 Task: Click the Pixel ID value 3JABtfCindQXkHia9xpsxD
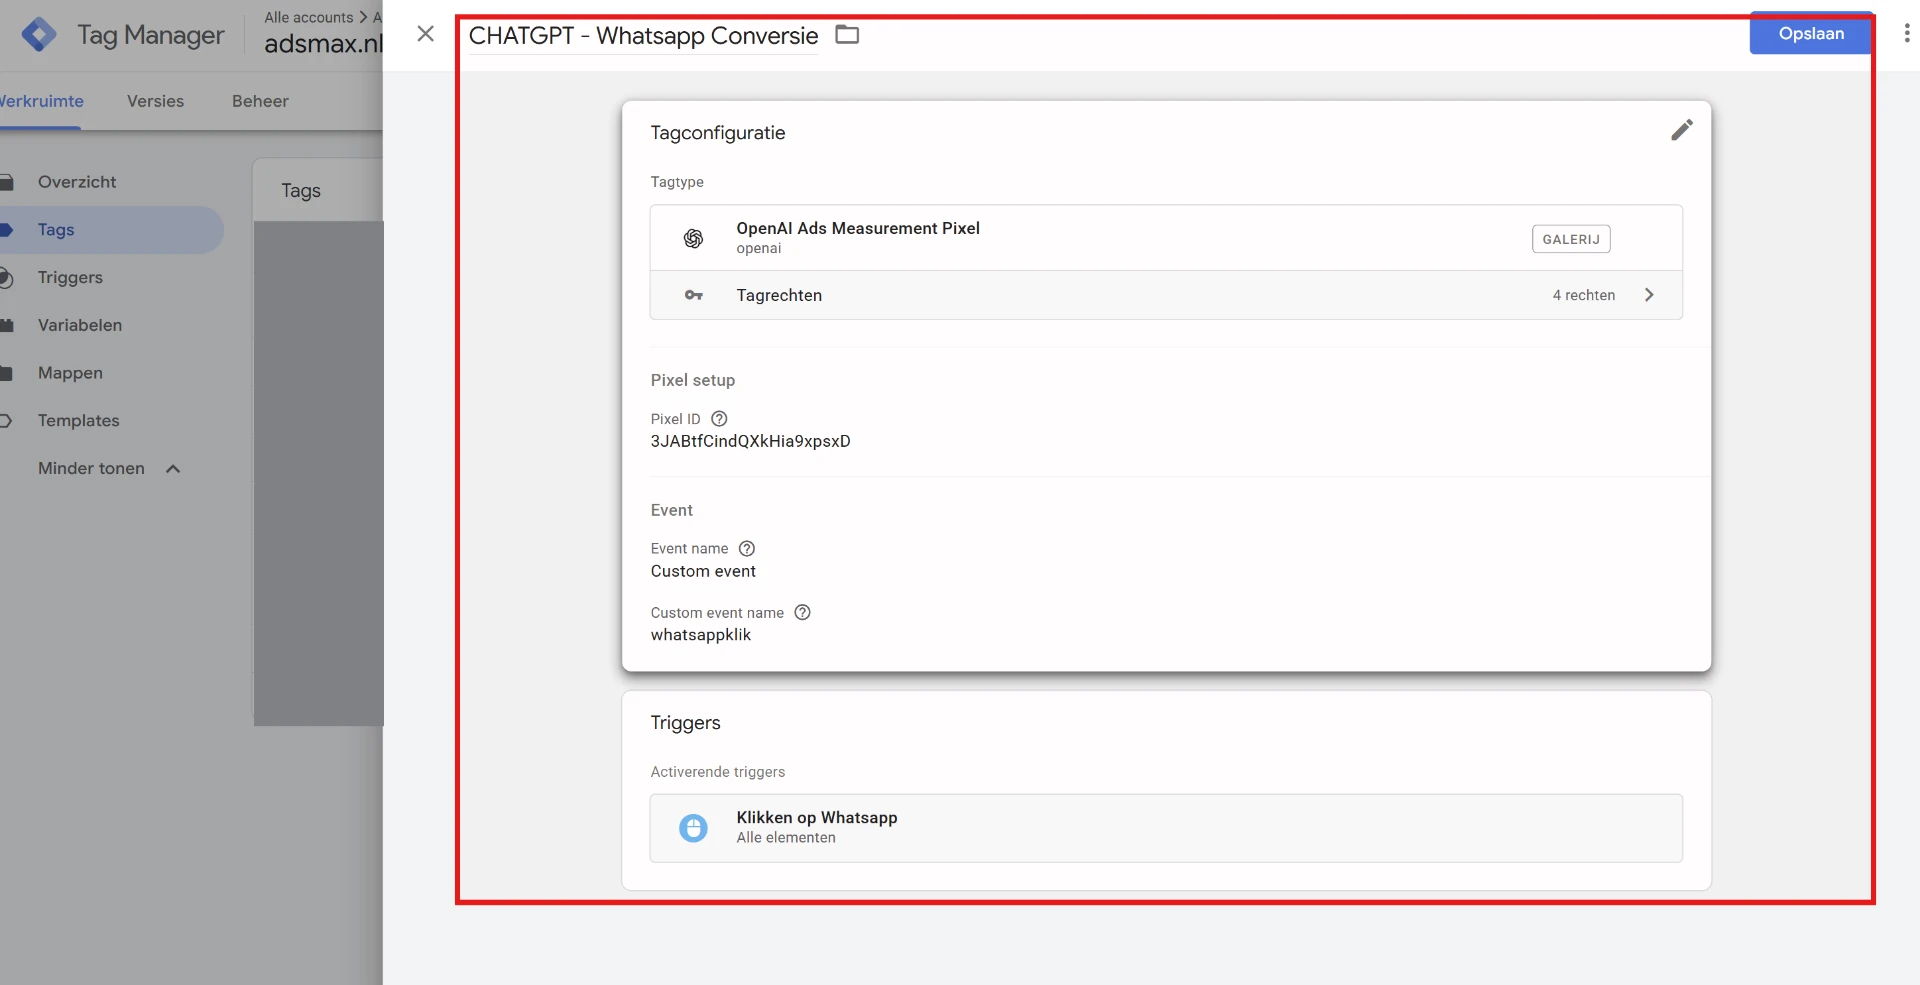click(x=750, y=441)
